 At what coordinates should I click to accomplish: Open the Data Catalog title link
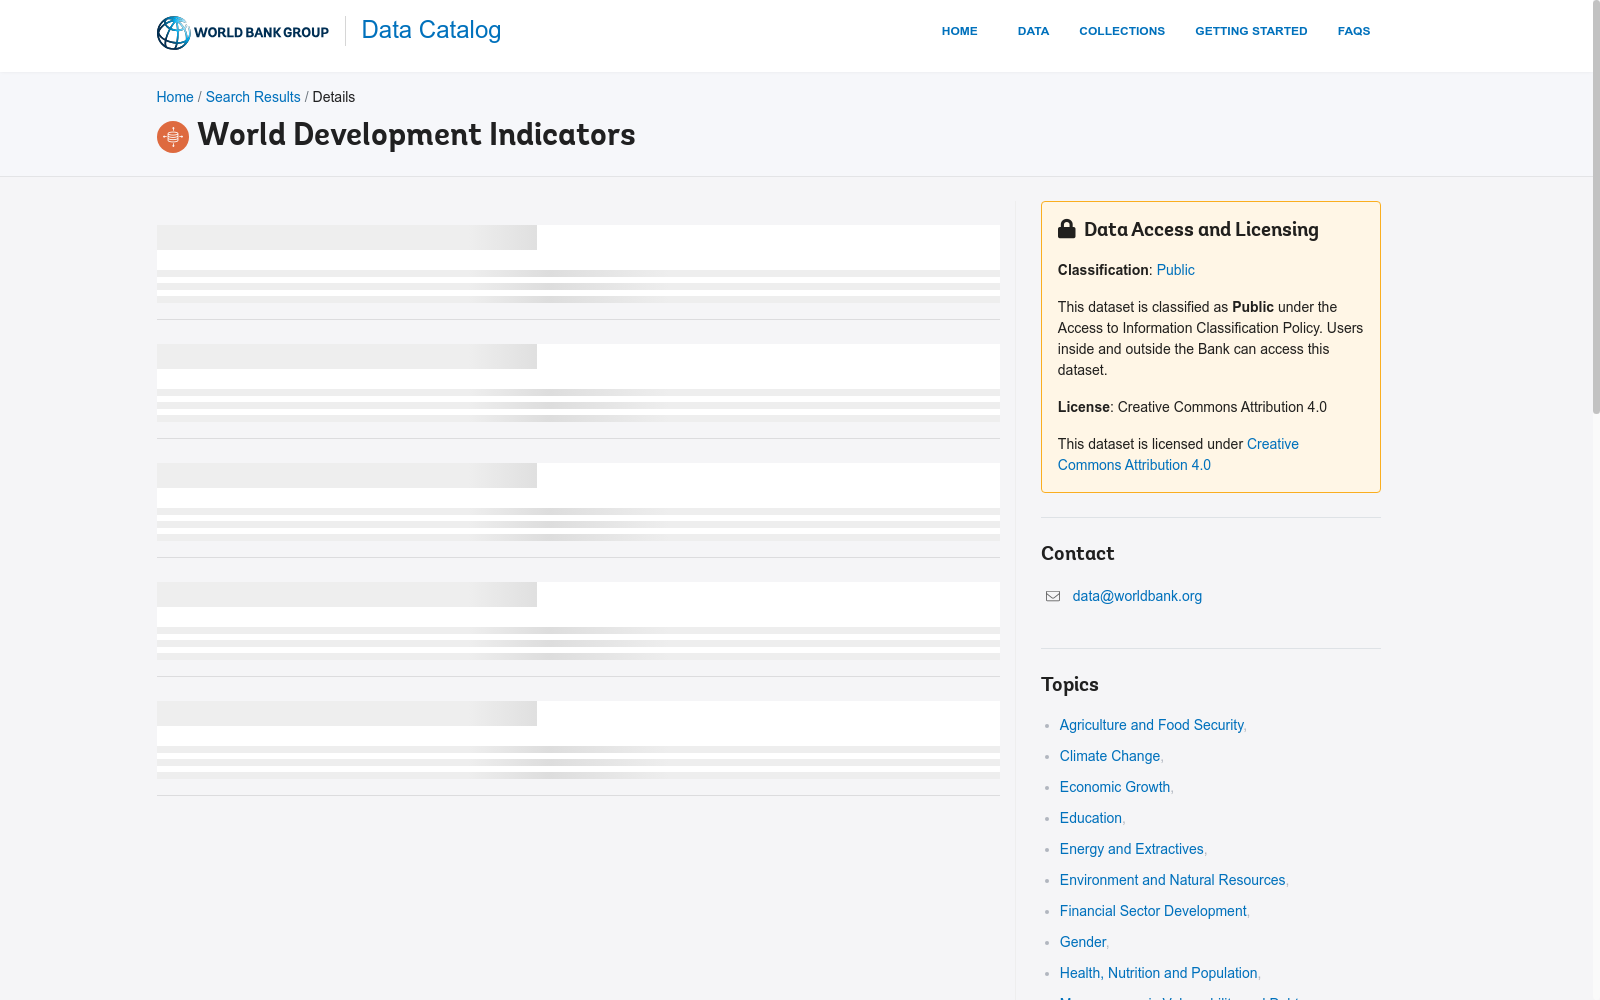(431, 30)
